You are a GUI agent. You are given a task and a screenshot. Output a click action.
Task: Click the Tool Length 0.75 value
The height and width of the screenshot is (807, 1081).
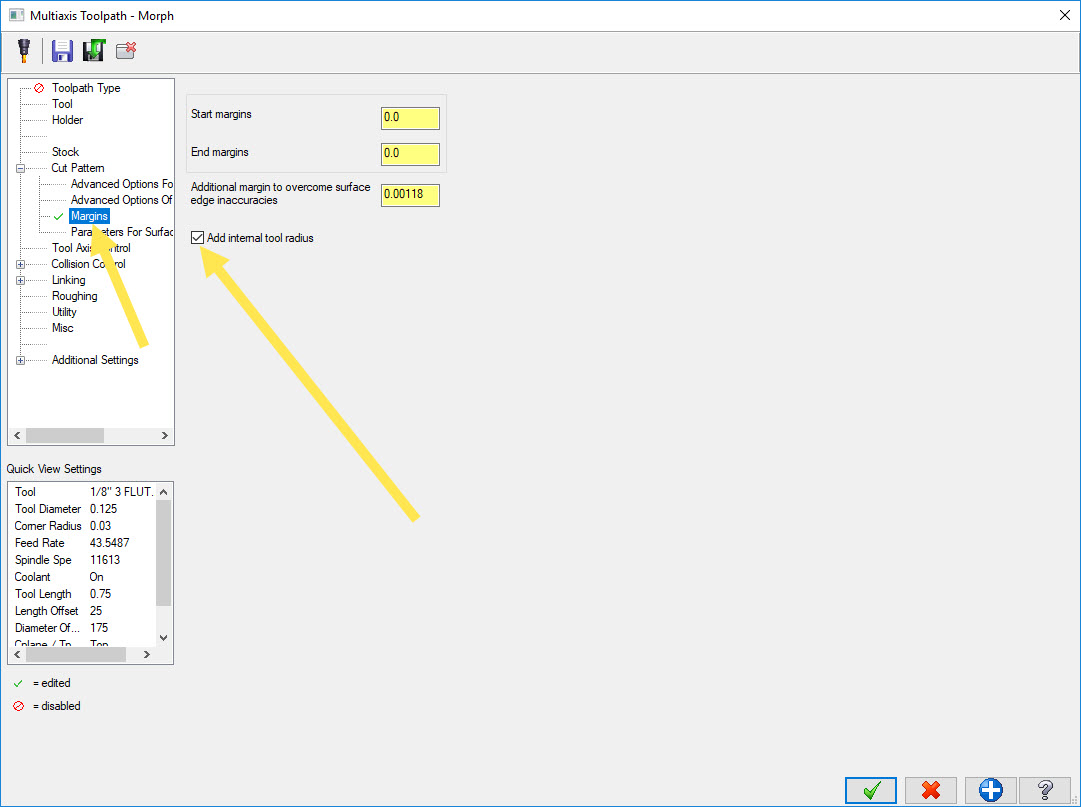click(101, 594)
